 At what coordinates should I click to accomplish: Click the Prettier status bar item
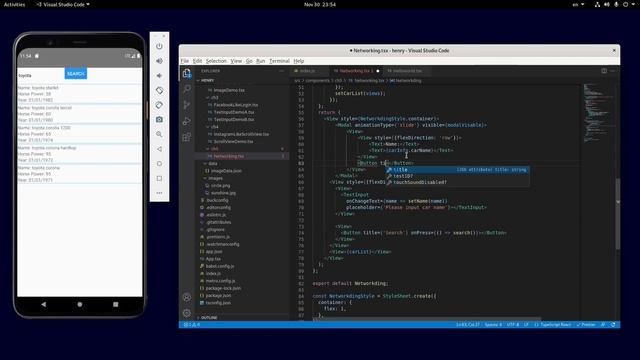pyautogui.click(x=586, y=325)
